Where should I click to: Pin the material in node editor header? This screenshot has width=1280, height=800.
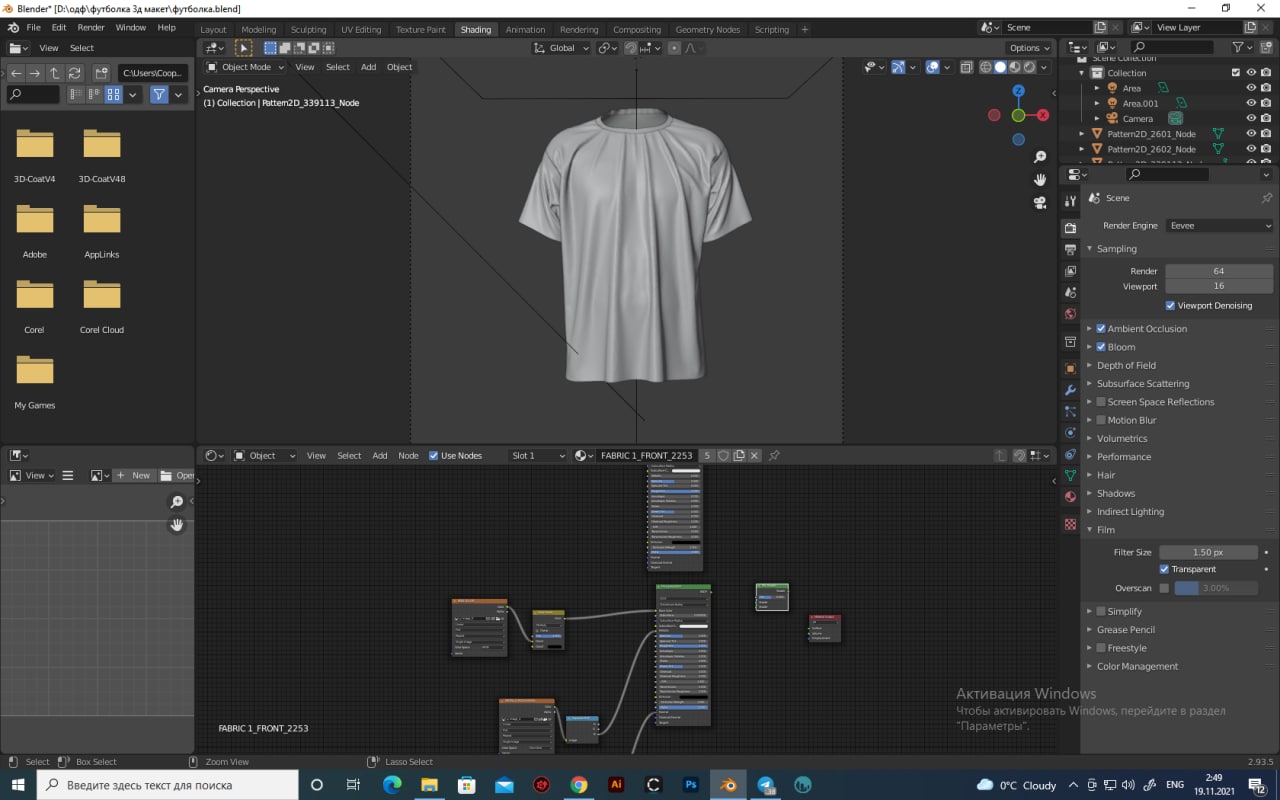[x=773, y=455]
